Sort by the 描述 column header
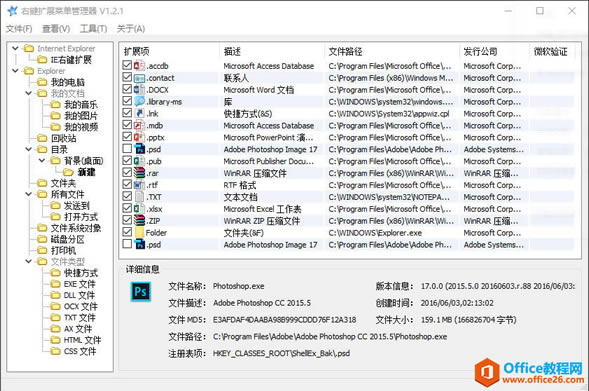Viewport: 589px width, 391px height. pos(272,51)
